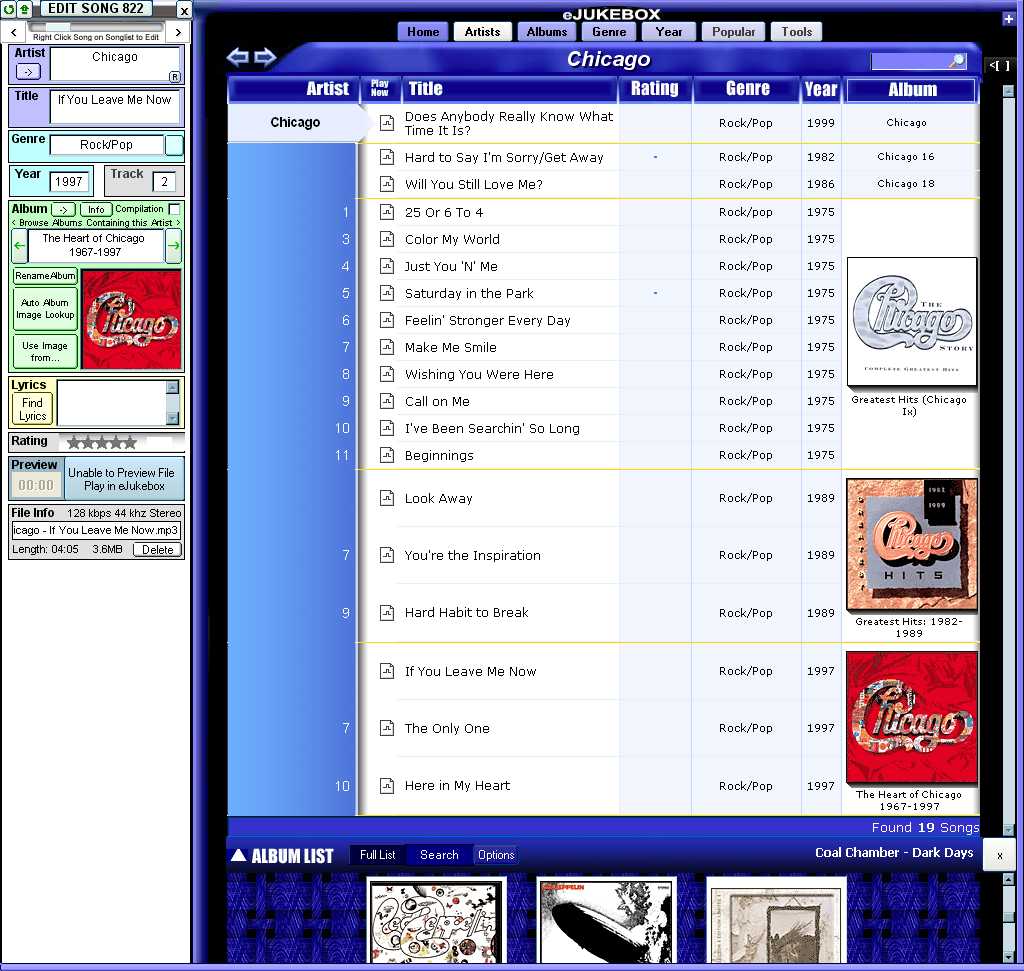
Task: Click the green upload arrow icon
Action: click(x=24, y=10)
